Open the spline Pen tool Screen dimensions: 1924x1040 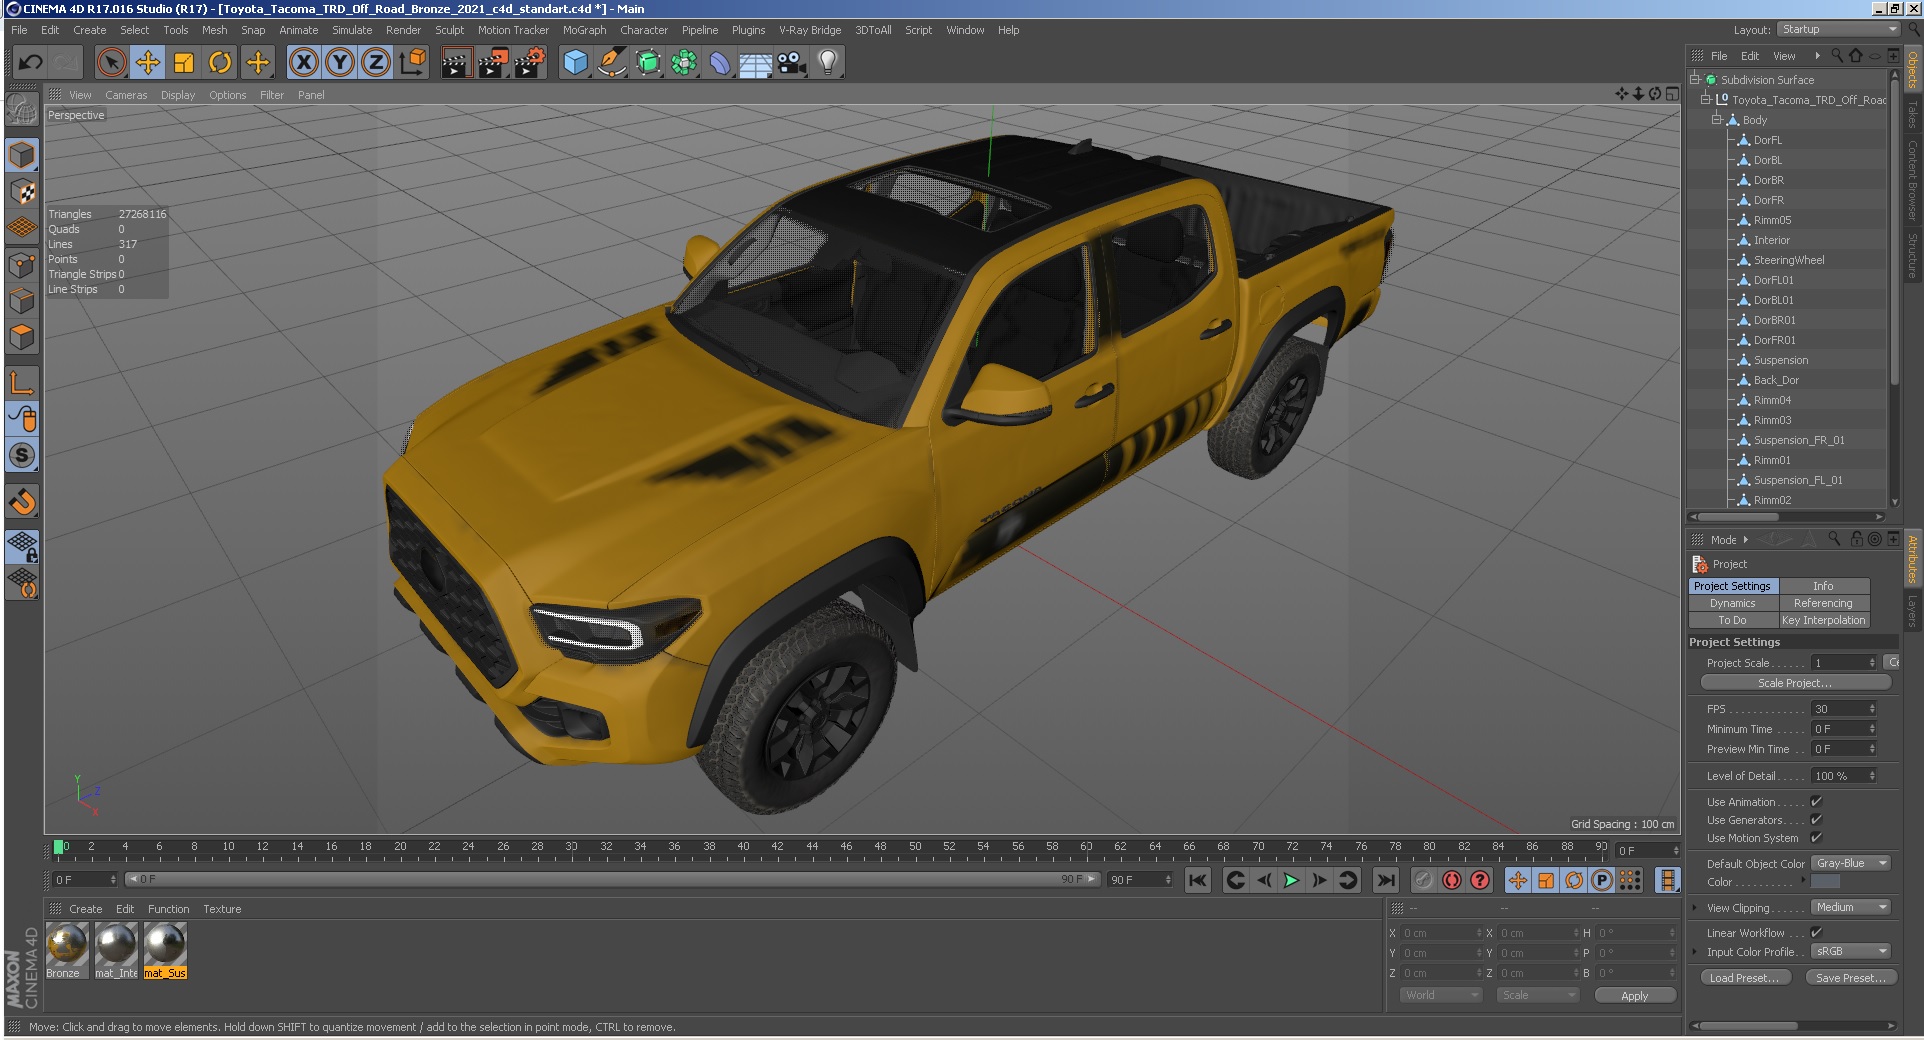point(612,63)
